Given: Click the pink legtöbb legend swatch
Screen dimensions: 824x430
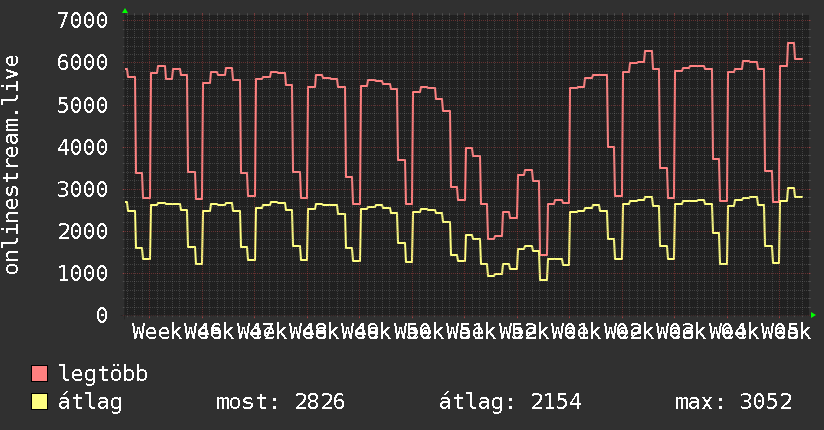Looking at the screenshot, I should coord(39,374).
